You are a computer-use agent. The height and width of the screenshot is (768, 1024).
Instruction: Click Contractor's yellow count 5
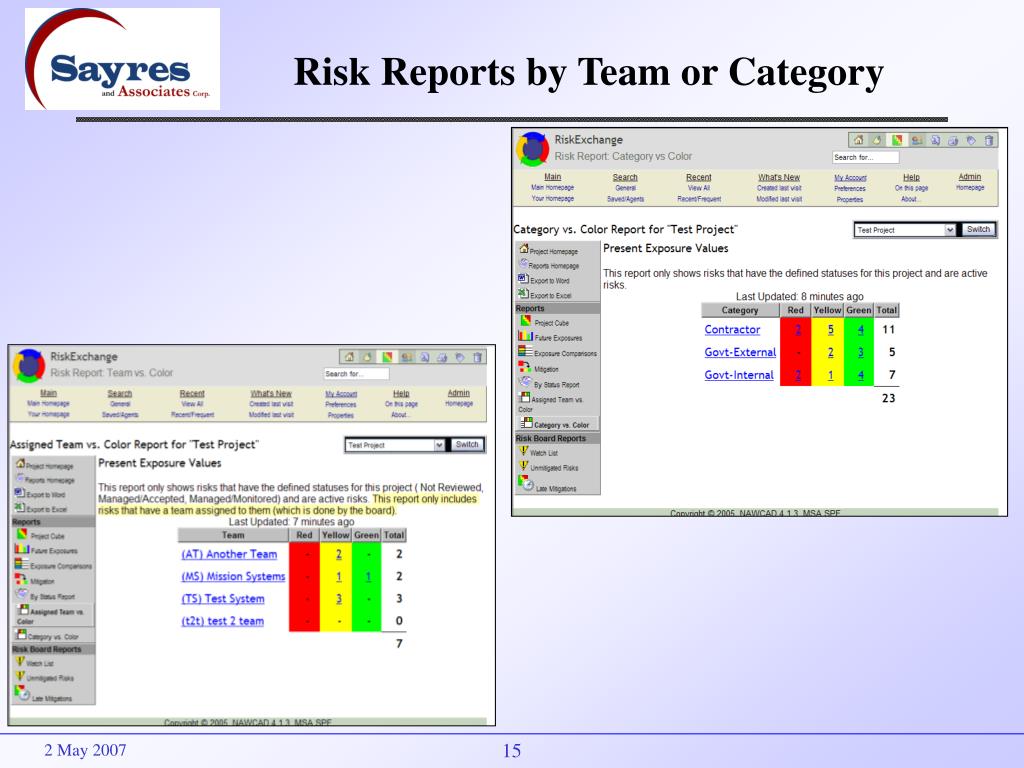pos(831,330)
